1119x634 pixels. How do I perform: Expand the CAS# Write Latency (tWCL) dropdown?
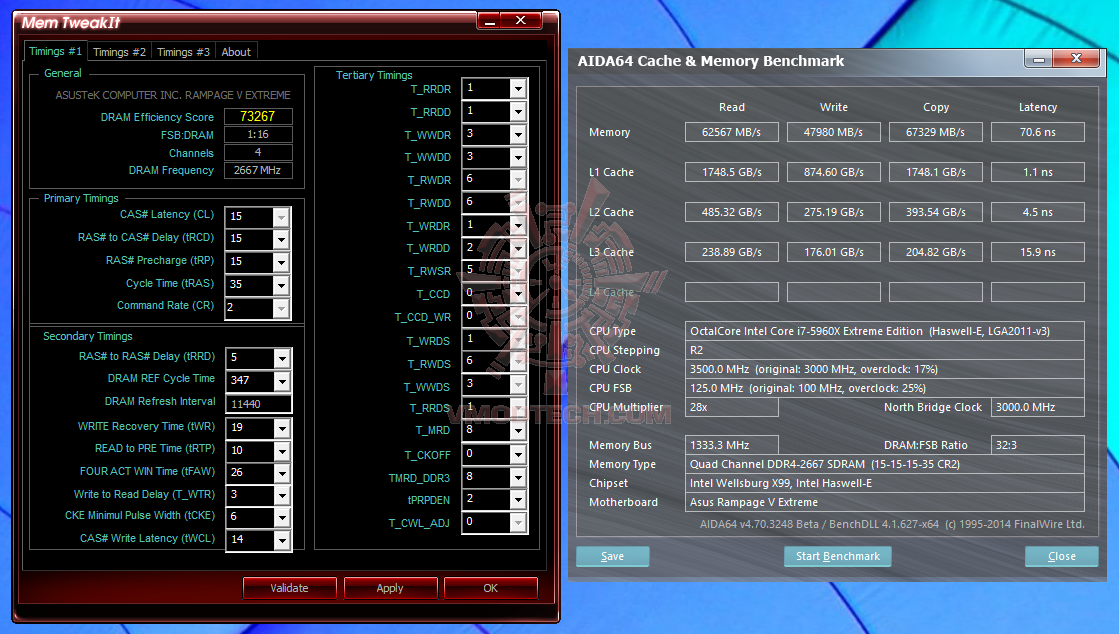282,540
